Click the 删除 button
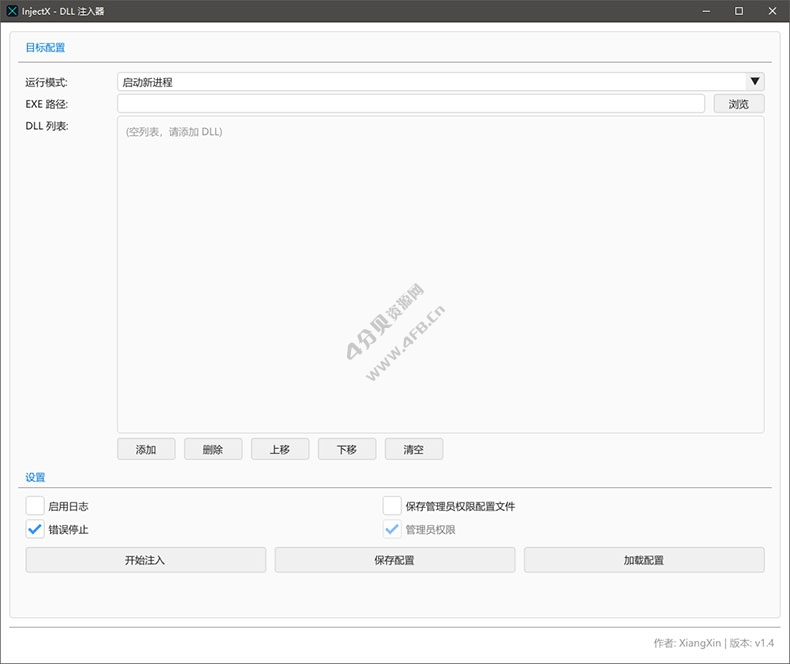 click(213, 449)
